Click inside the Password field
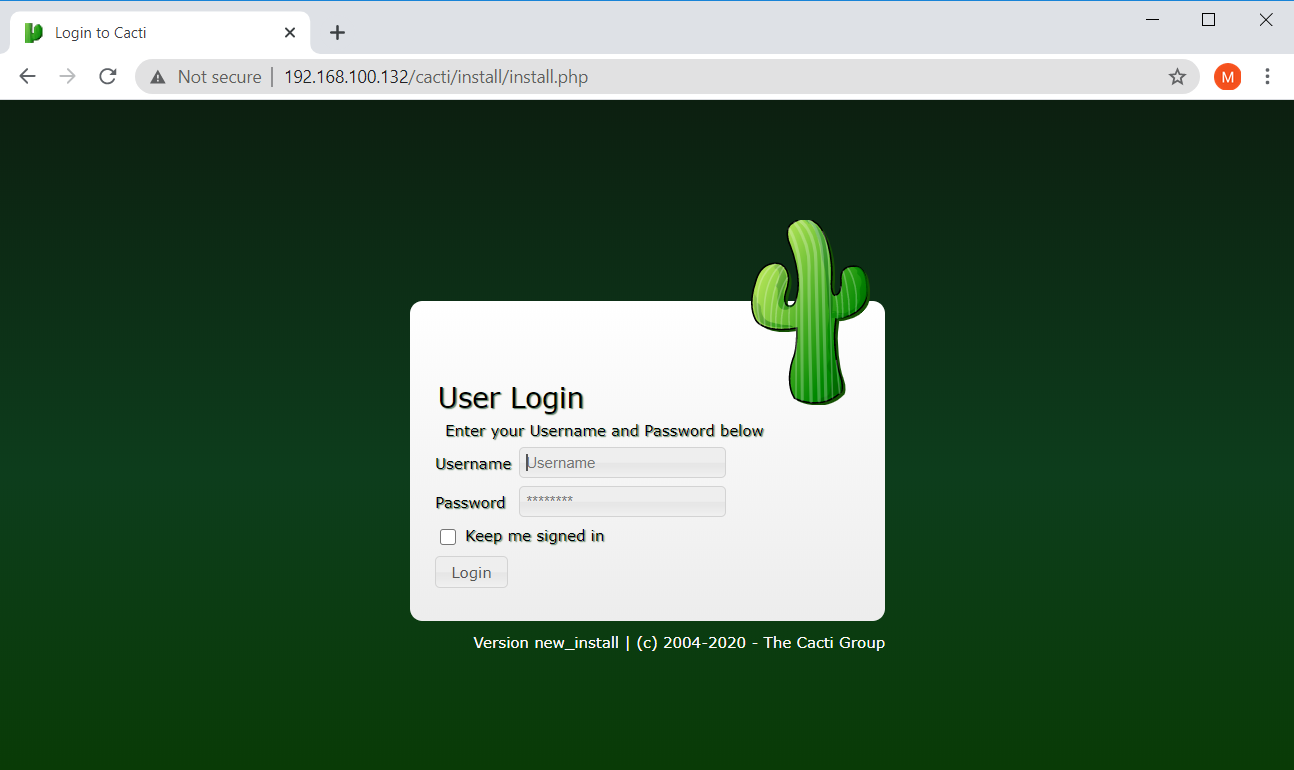The image size is (1294, 770). point(621,501)
